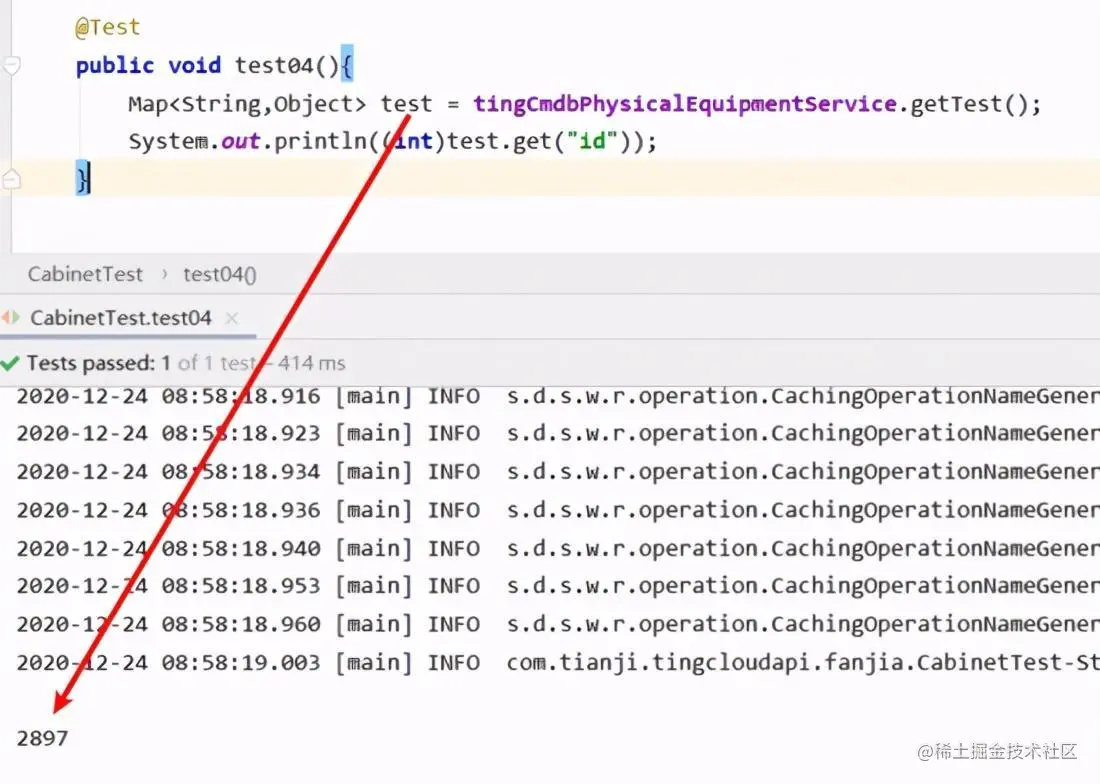Click the log line timestamped 08:58:18.940
The width and height of the screenshot is (1100, 784).
tap(558, 548)
